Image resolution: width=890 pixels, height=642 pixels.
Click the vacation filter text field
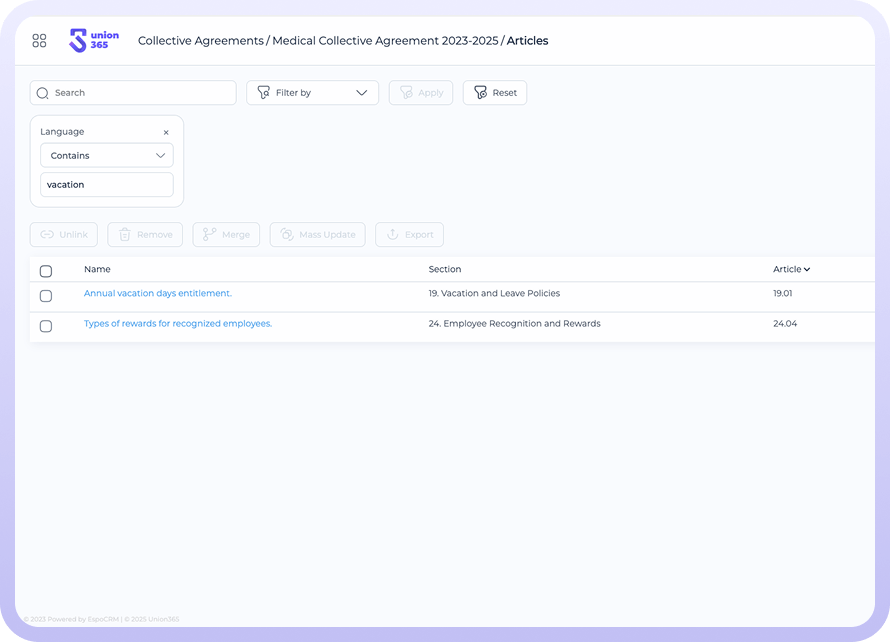(x=107, y=185)
